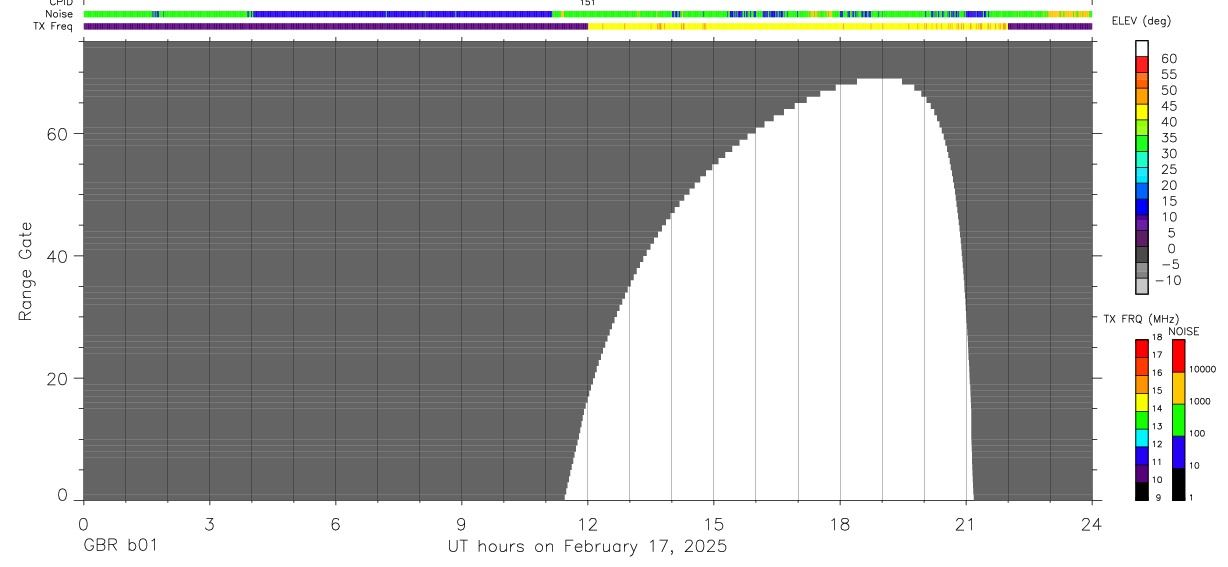Click the x-axis tick label 21

[966, 524]
